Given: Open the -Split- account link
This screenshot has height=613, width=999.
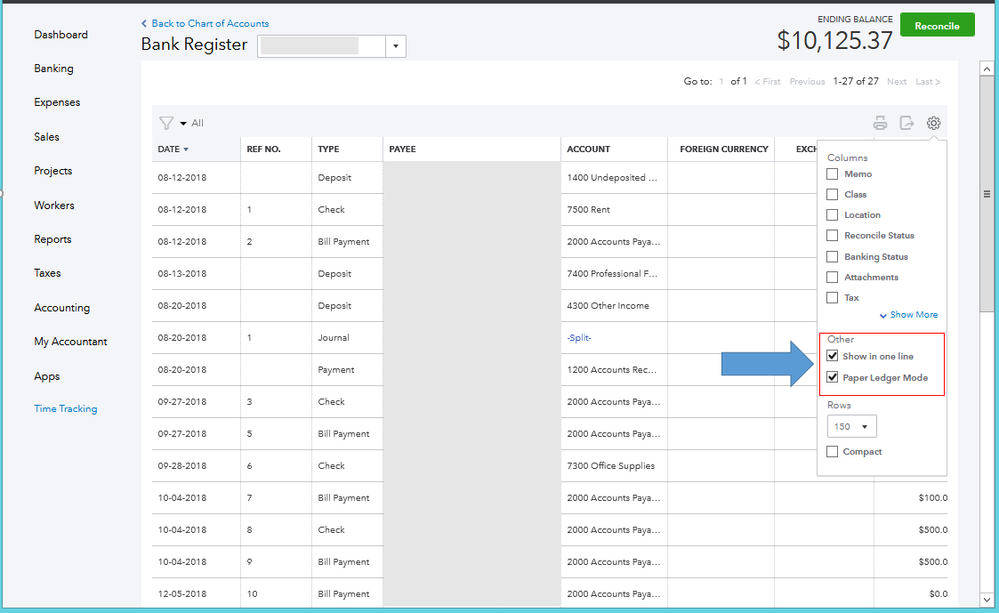Looking at the screenshot, I should point(579,338).
